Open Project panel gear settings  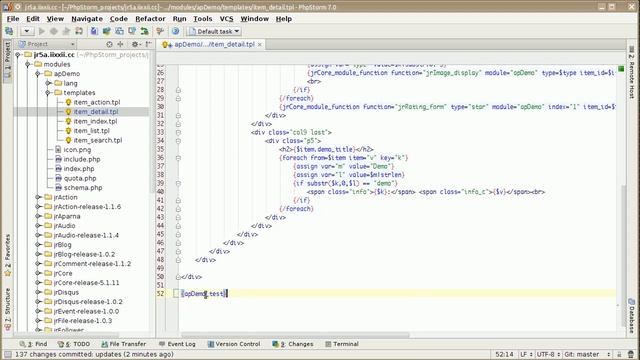pos(135,44)
